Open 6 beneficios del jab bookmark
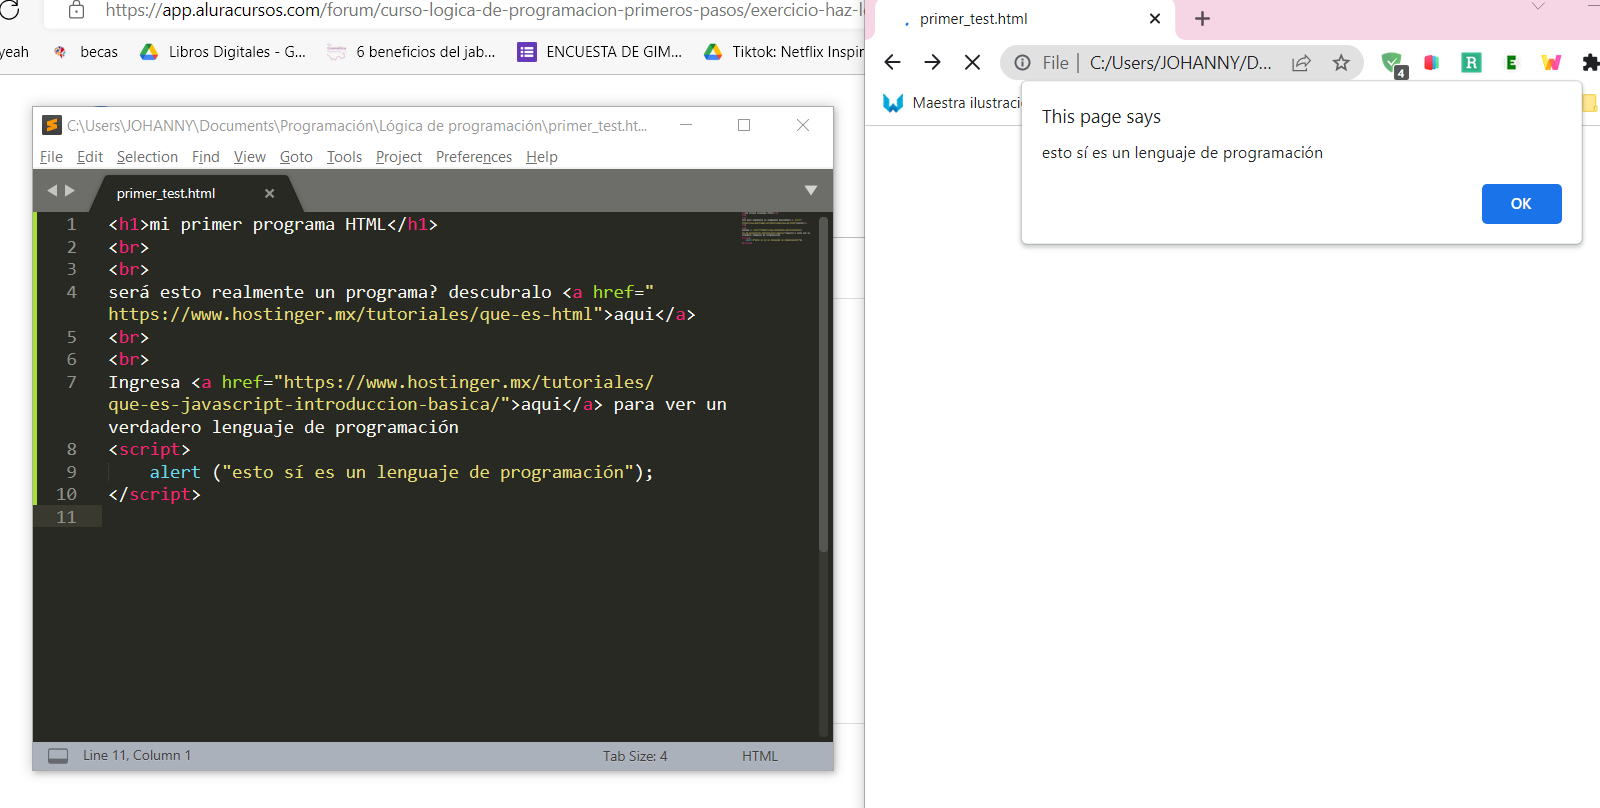The height and width of the screenshot is (808, 1600). [411, 52]
